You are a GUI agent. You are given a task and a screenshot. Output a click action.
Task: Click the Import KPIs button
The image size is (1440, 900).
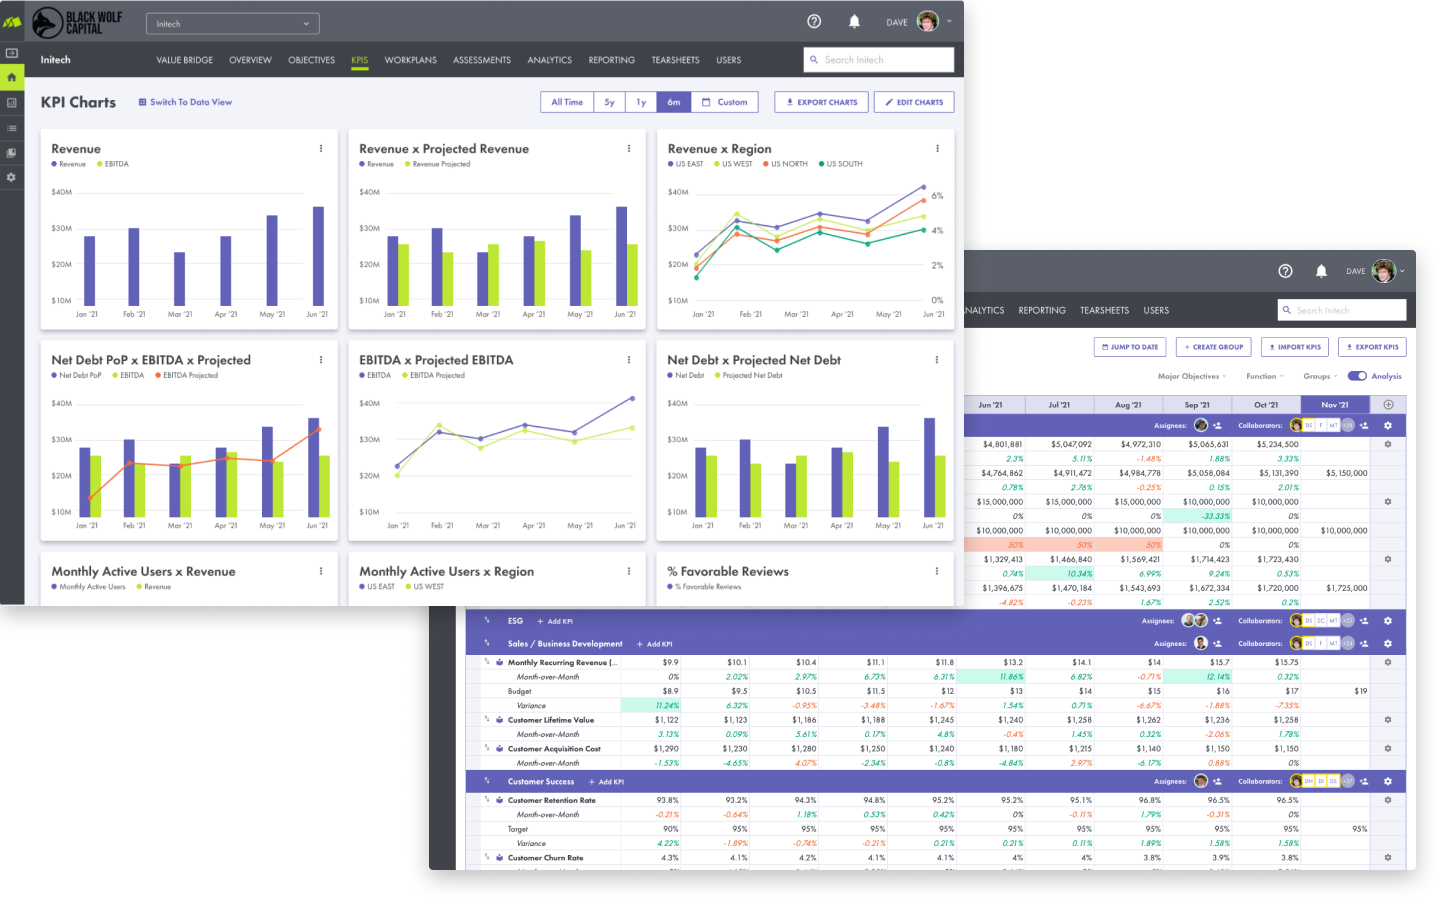point(1294,347)
